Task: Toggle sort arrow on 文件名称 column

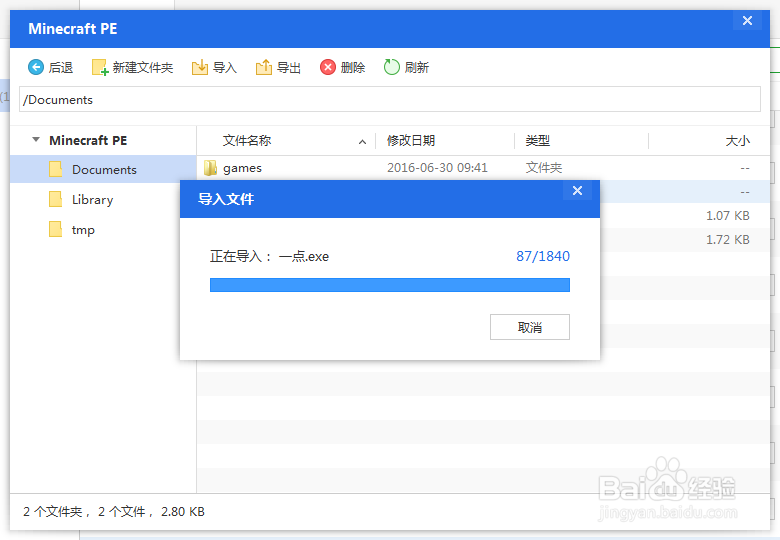Action: coord(363,142)
